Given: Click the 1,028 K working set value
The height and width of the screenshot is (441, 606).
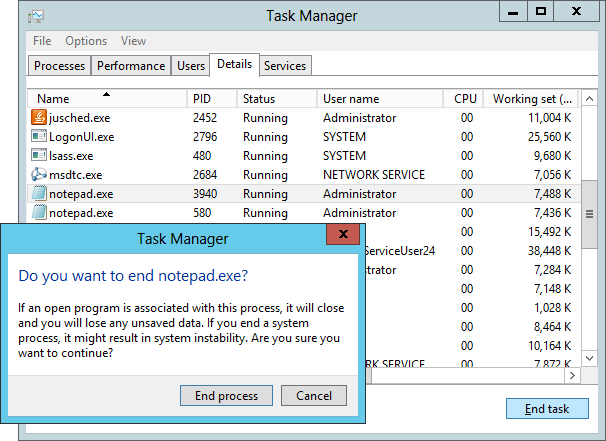Looking at the screenshot, I should [553, 308].
